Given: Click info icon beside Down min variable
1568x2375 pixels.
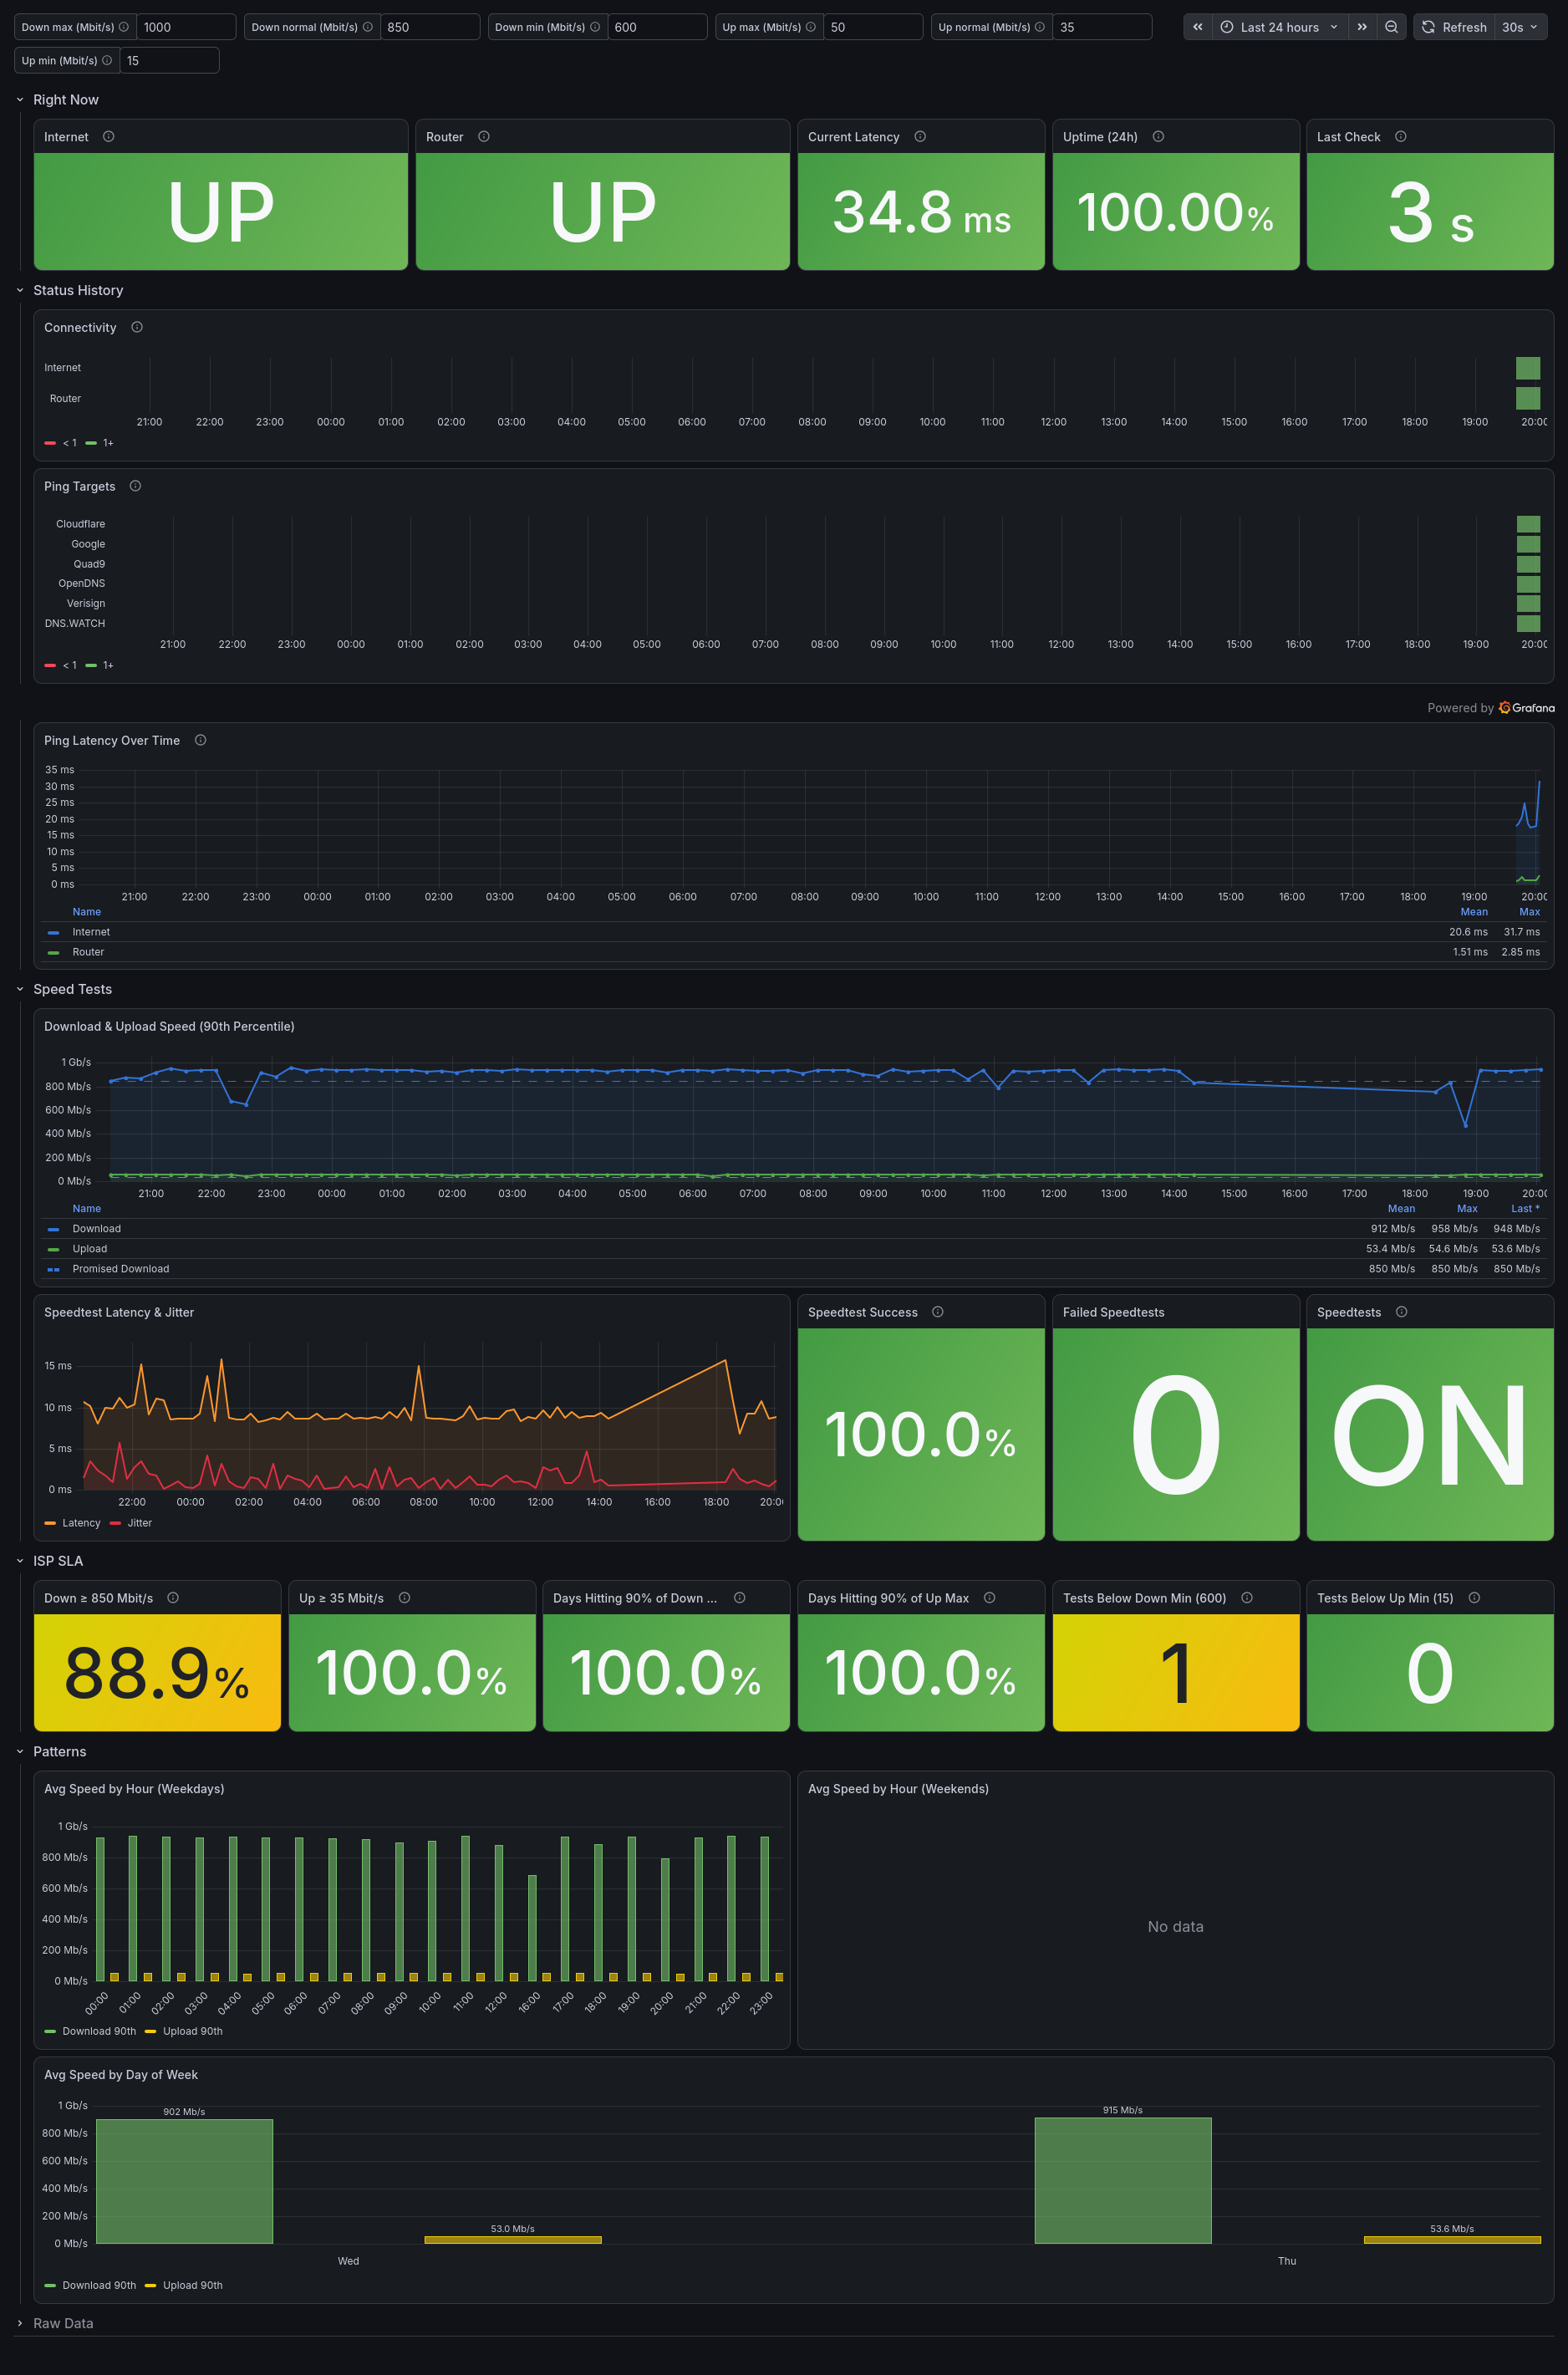Looking at the screenshot, I should pos(595,27).
